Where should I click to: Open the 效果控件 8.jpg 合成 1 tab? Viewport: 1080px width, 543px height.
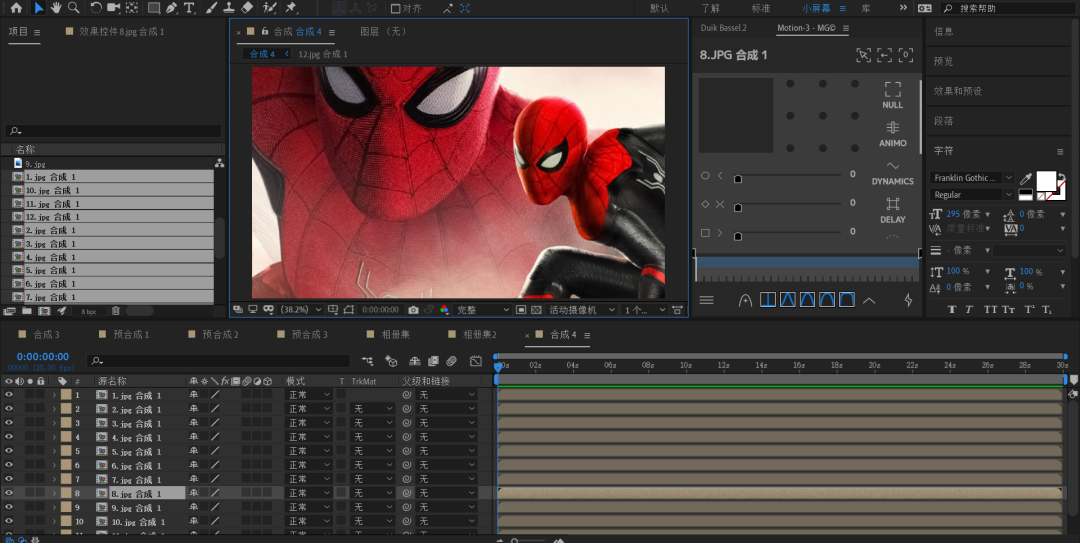121,32
